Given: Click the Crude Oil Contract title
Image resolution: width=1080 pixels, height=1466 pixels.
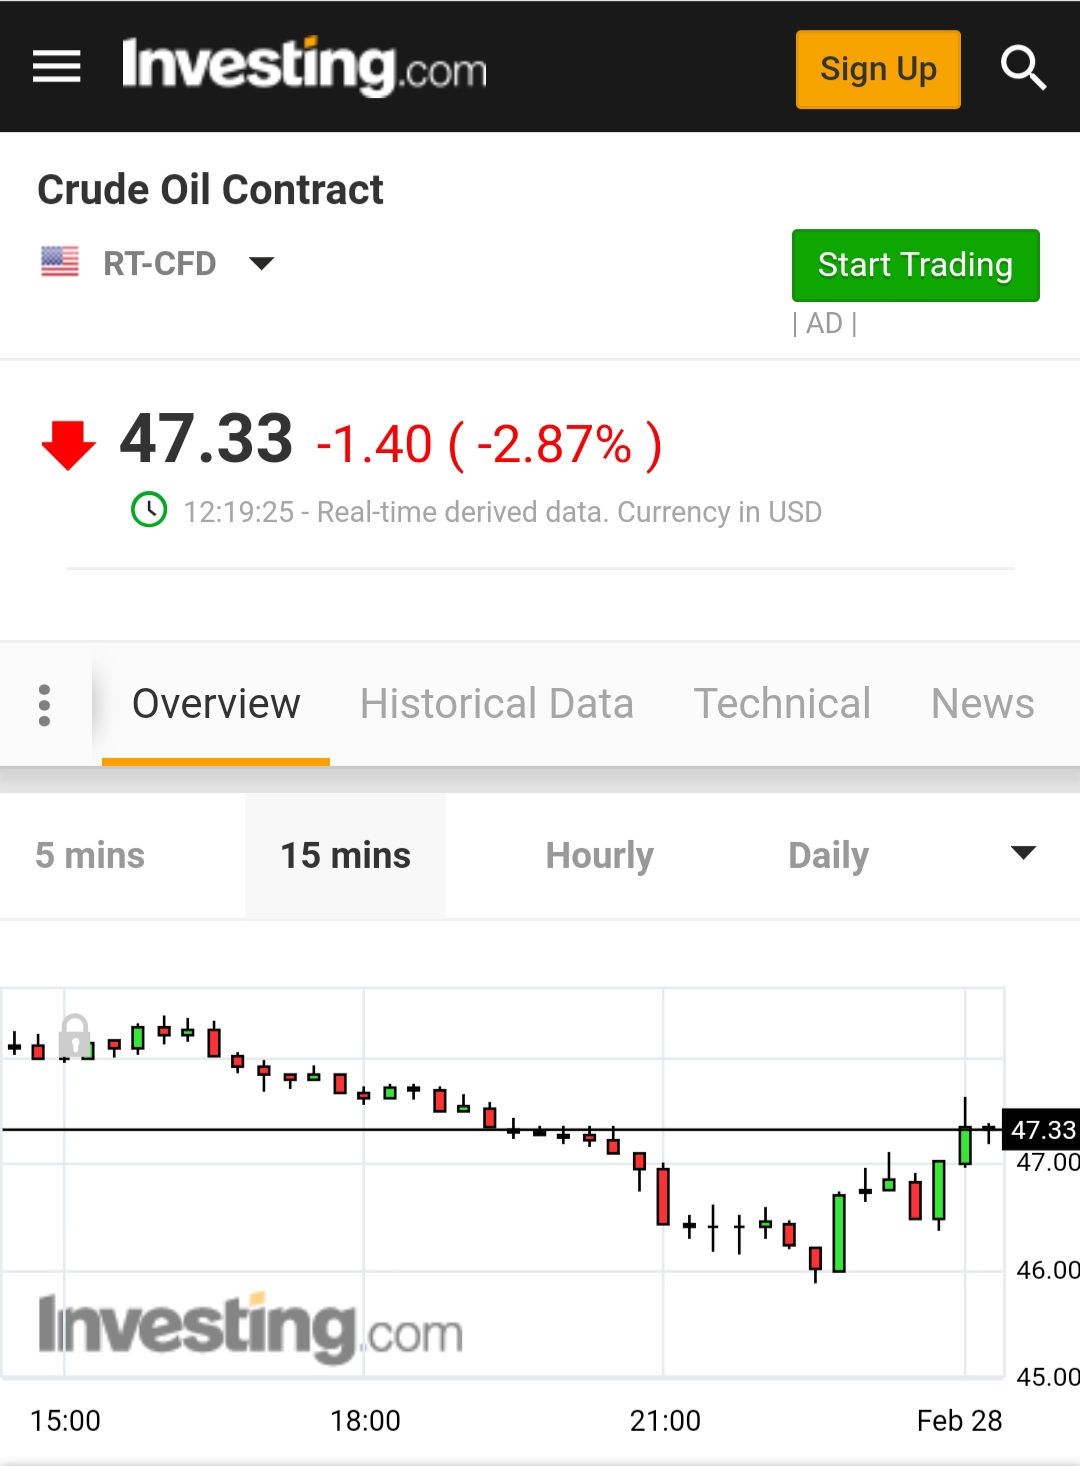Looking at the screenshot, I should [210, 190].
